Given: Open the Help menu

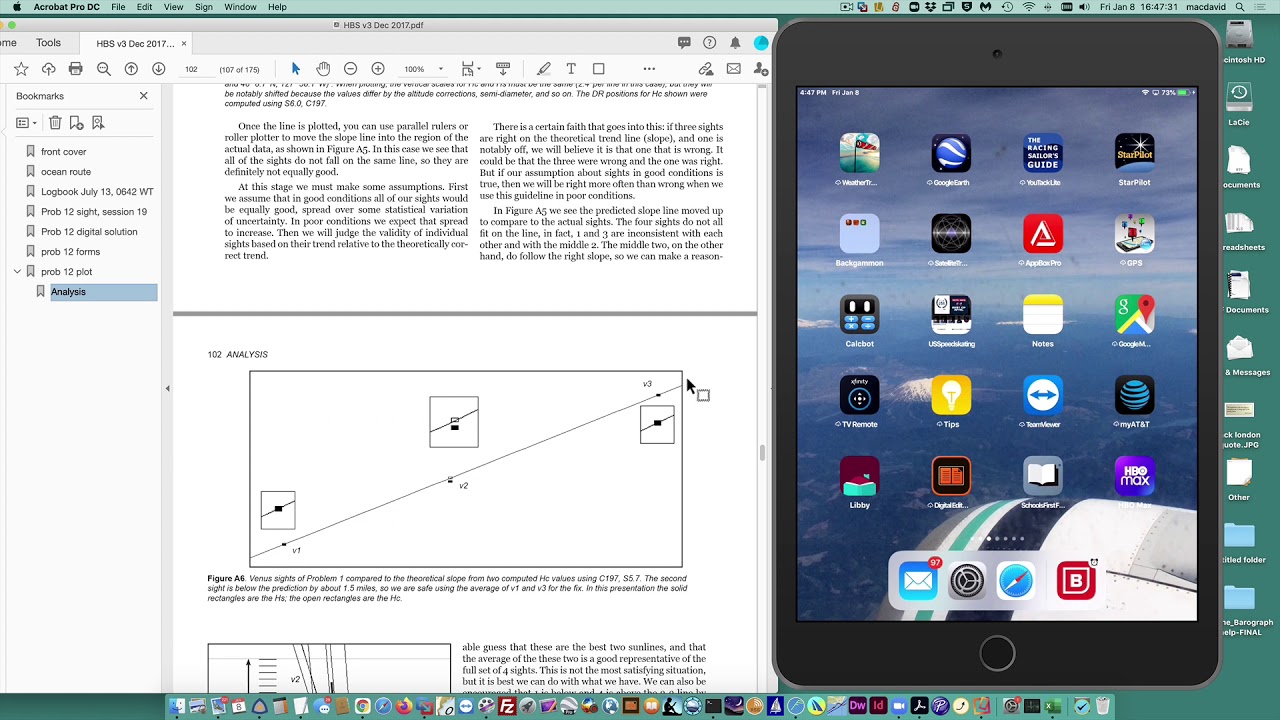Looking at the screenshot, I should [277, 7].
